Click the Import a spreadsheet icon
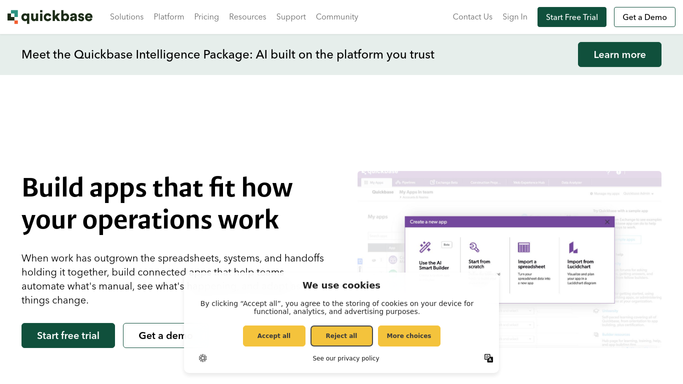The height and width of the screenshot is (384, 683). [x=524, y=247]
